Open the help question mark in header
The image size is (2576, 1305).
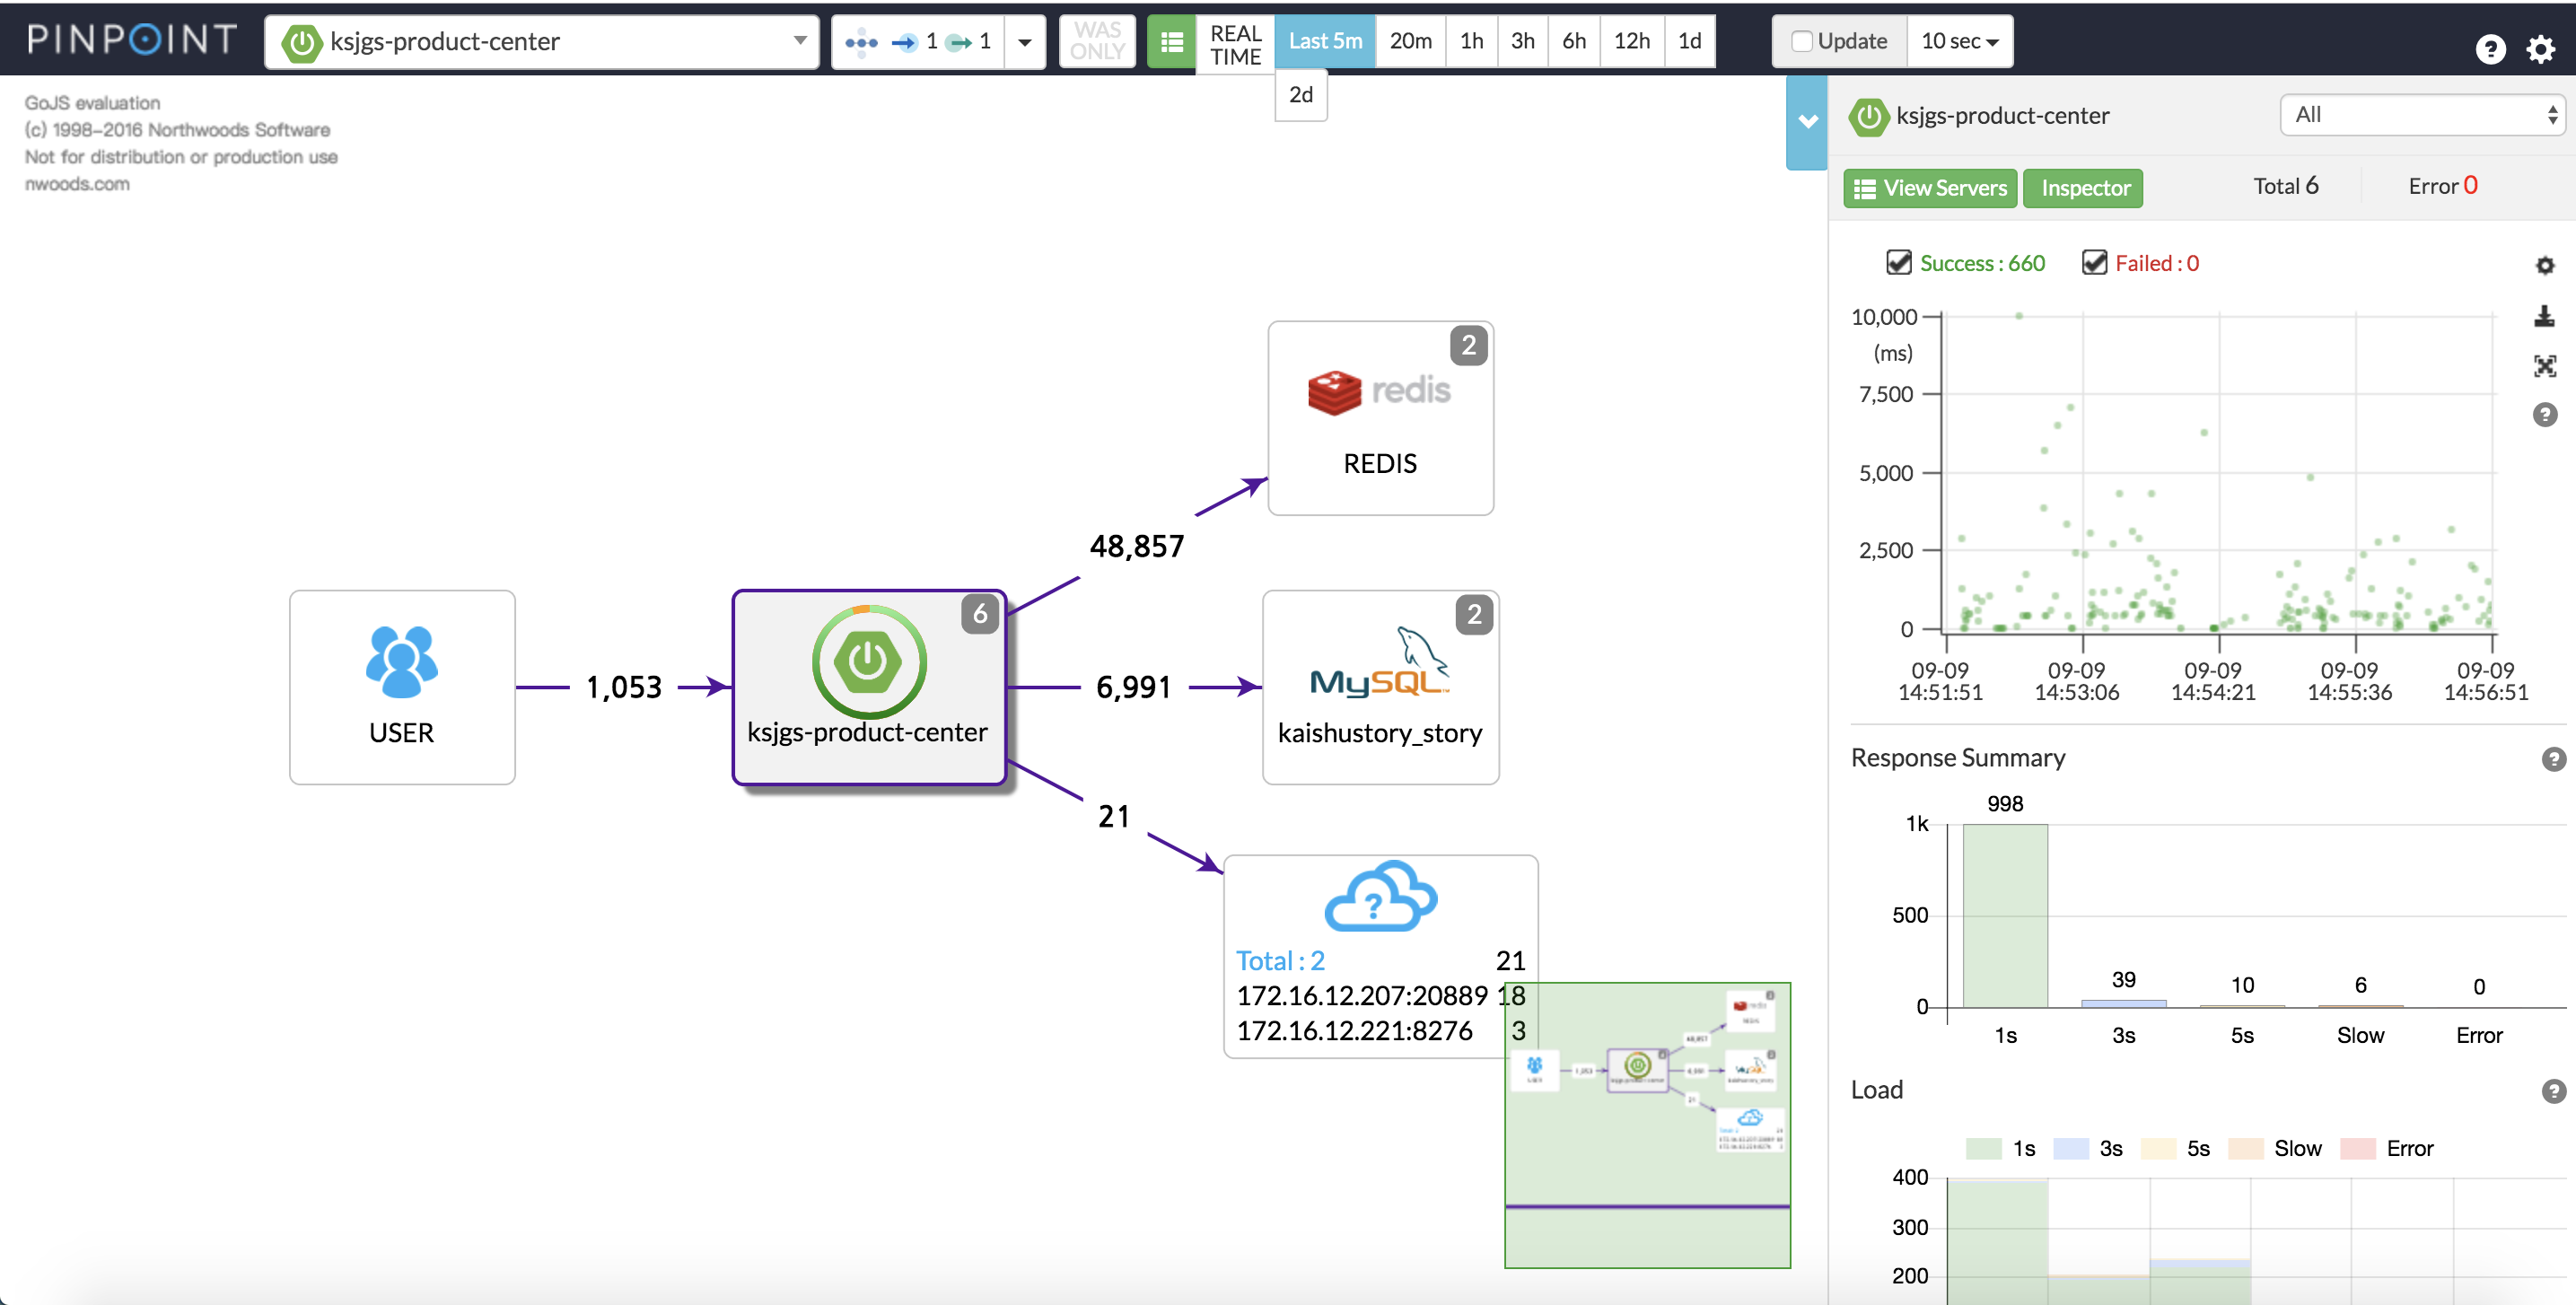(2490, 48)
